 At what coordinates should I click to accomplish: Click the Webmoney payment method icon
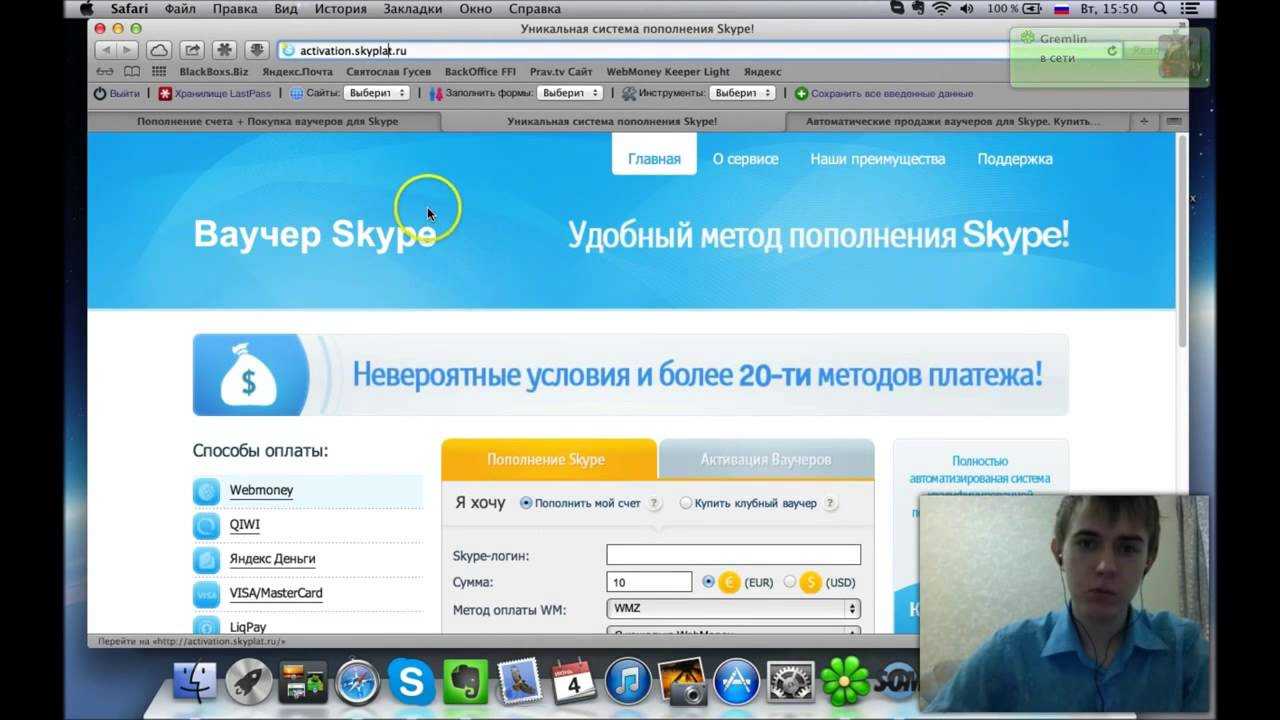[207, 491]
